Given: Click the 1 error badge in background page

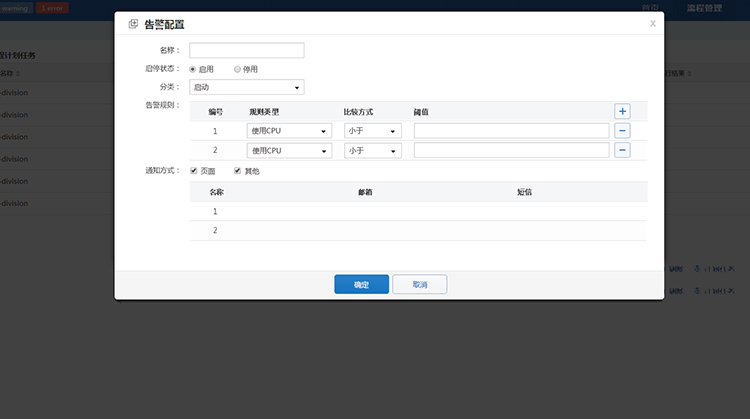Looking at the screenshot, I should click(52, 8).
